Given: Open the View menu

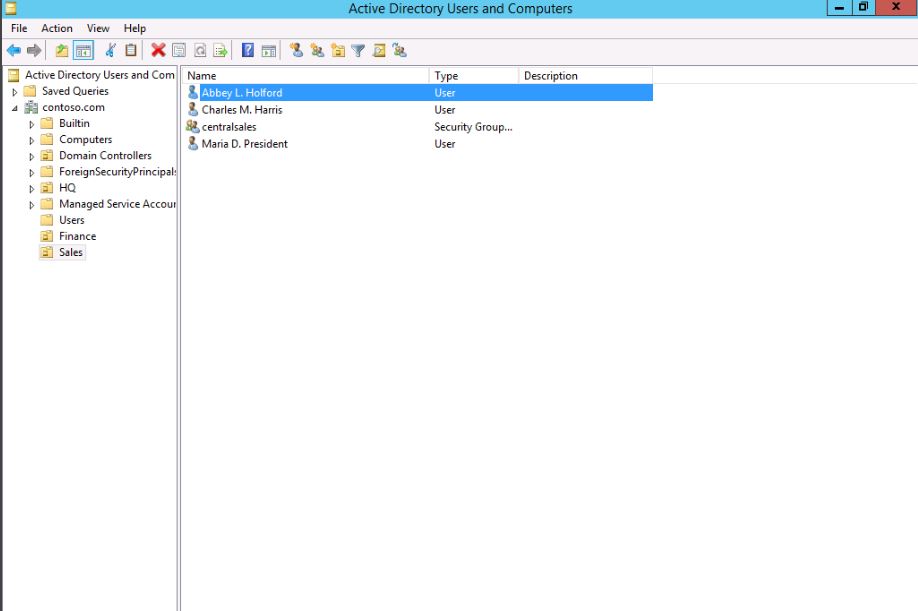Looking at the screenshot, I should point(98,28).
